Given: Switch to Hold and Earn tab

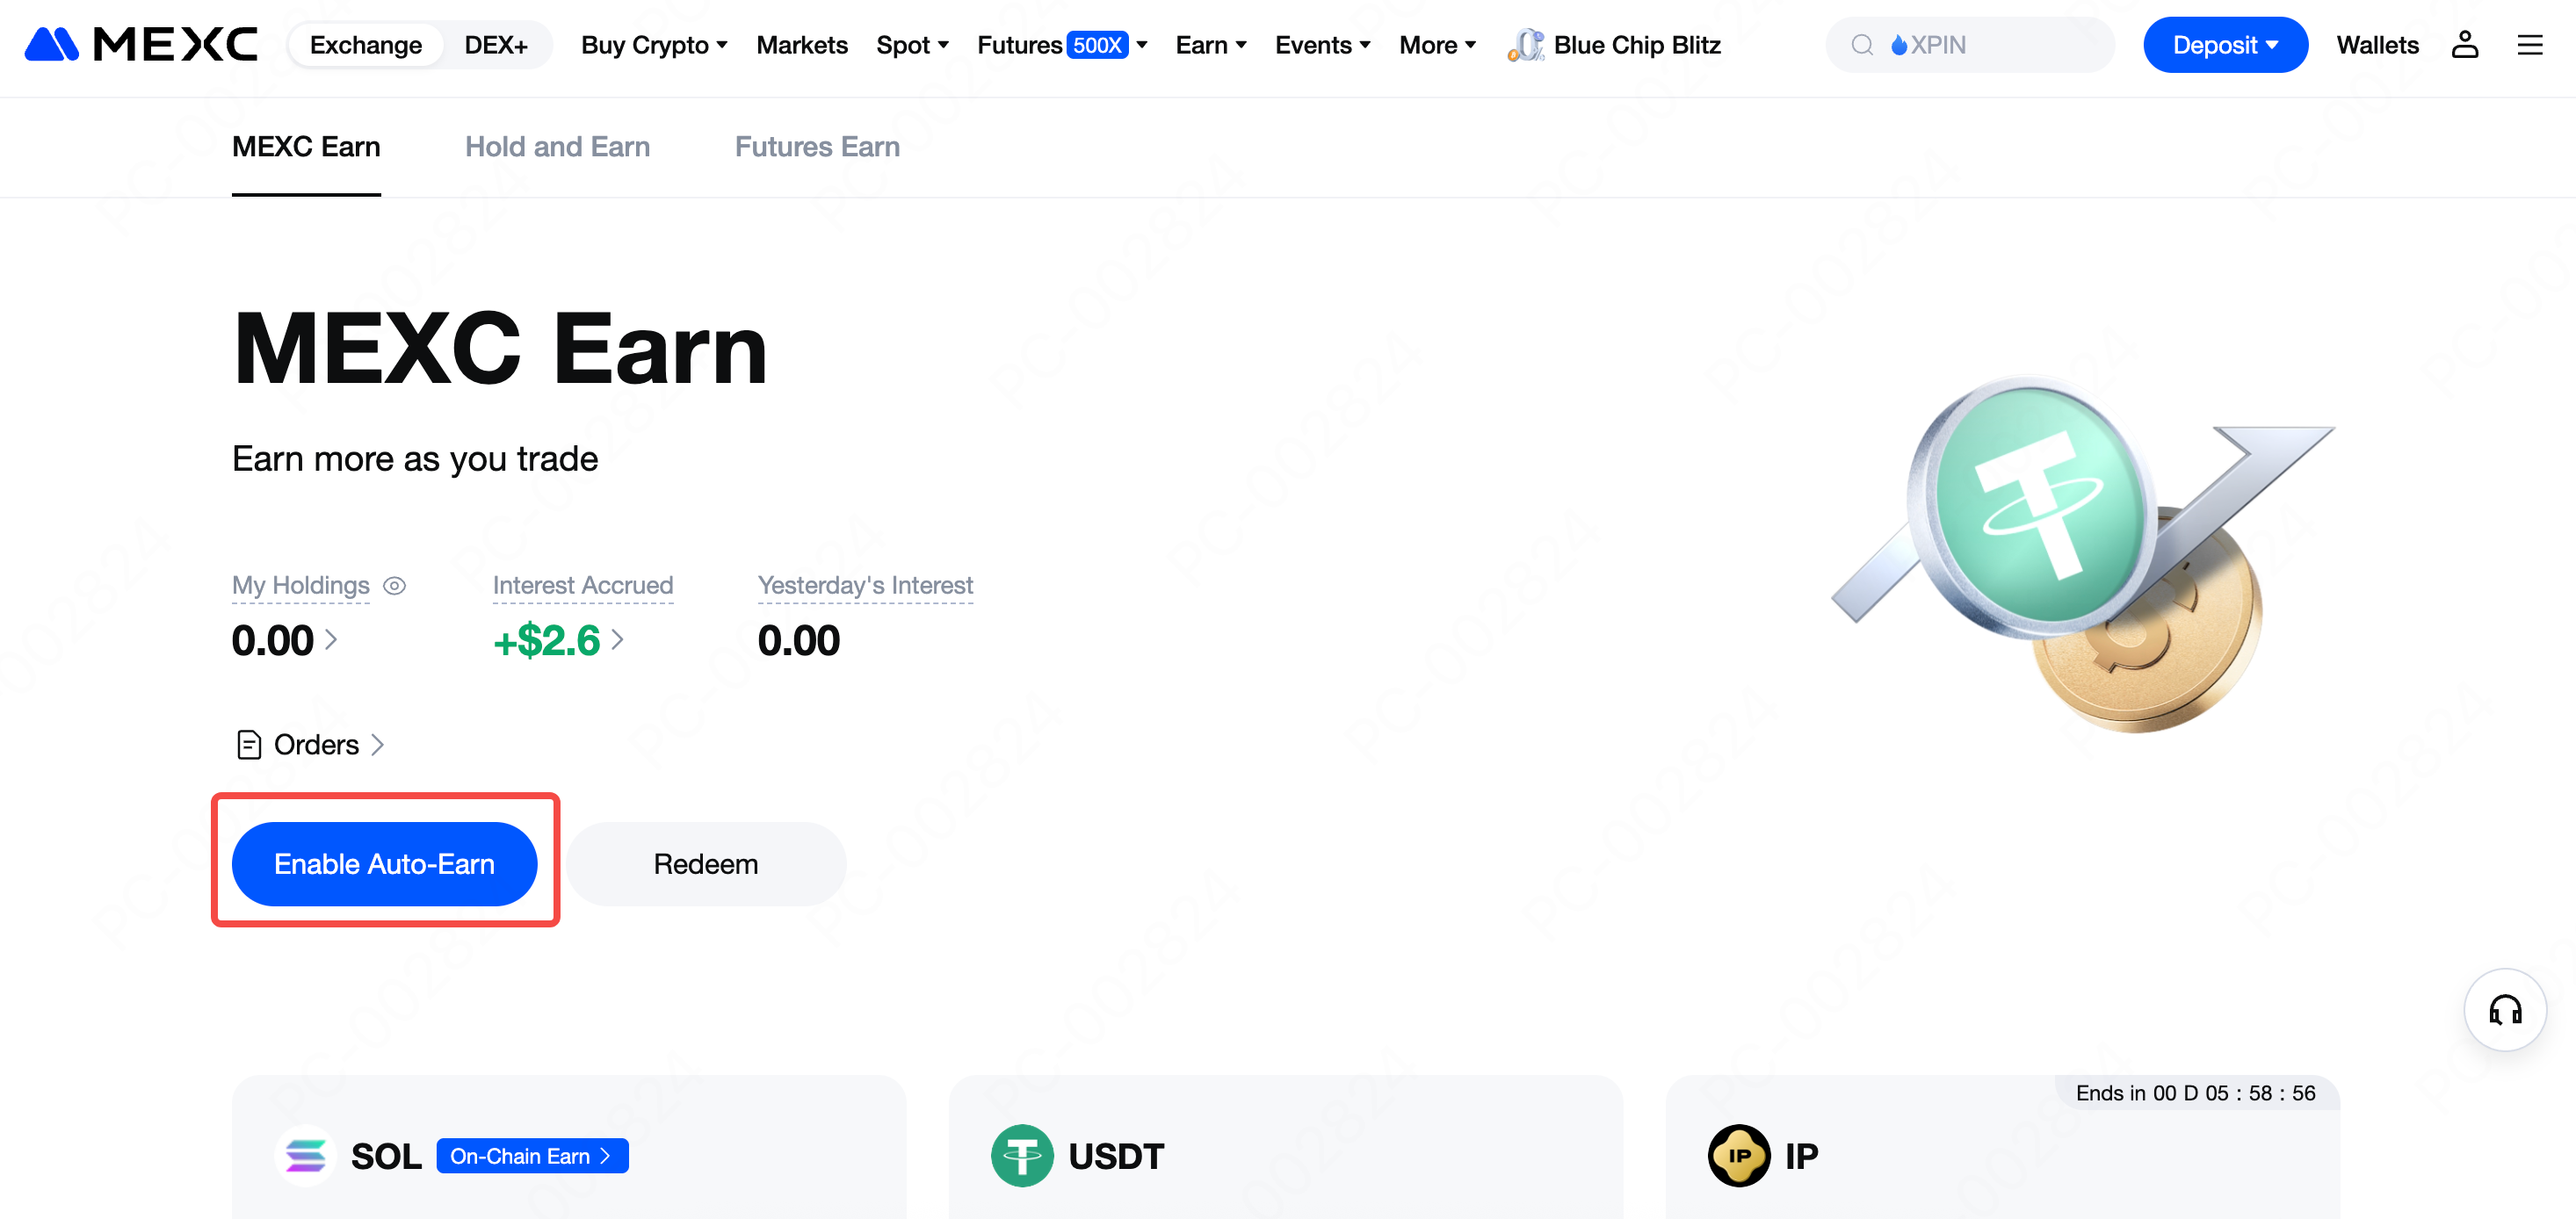Looking at the screenshot, I should pyautogui.click(x=557, y=147).
